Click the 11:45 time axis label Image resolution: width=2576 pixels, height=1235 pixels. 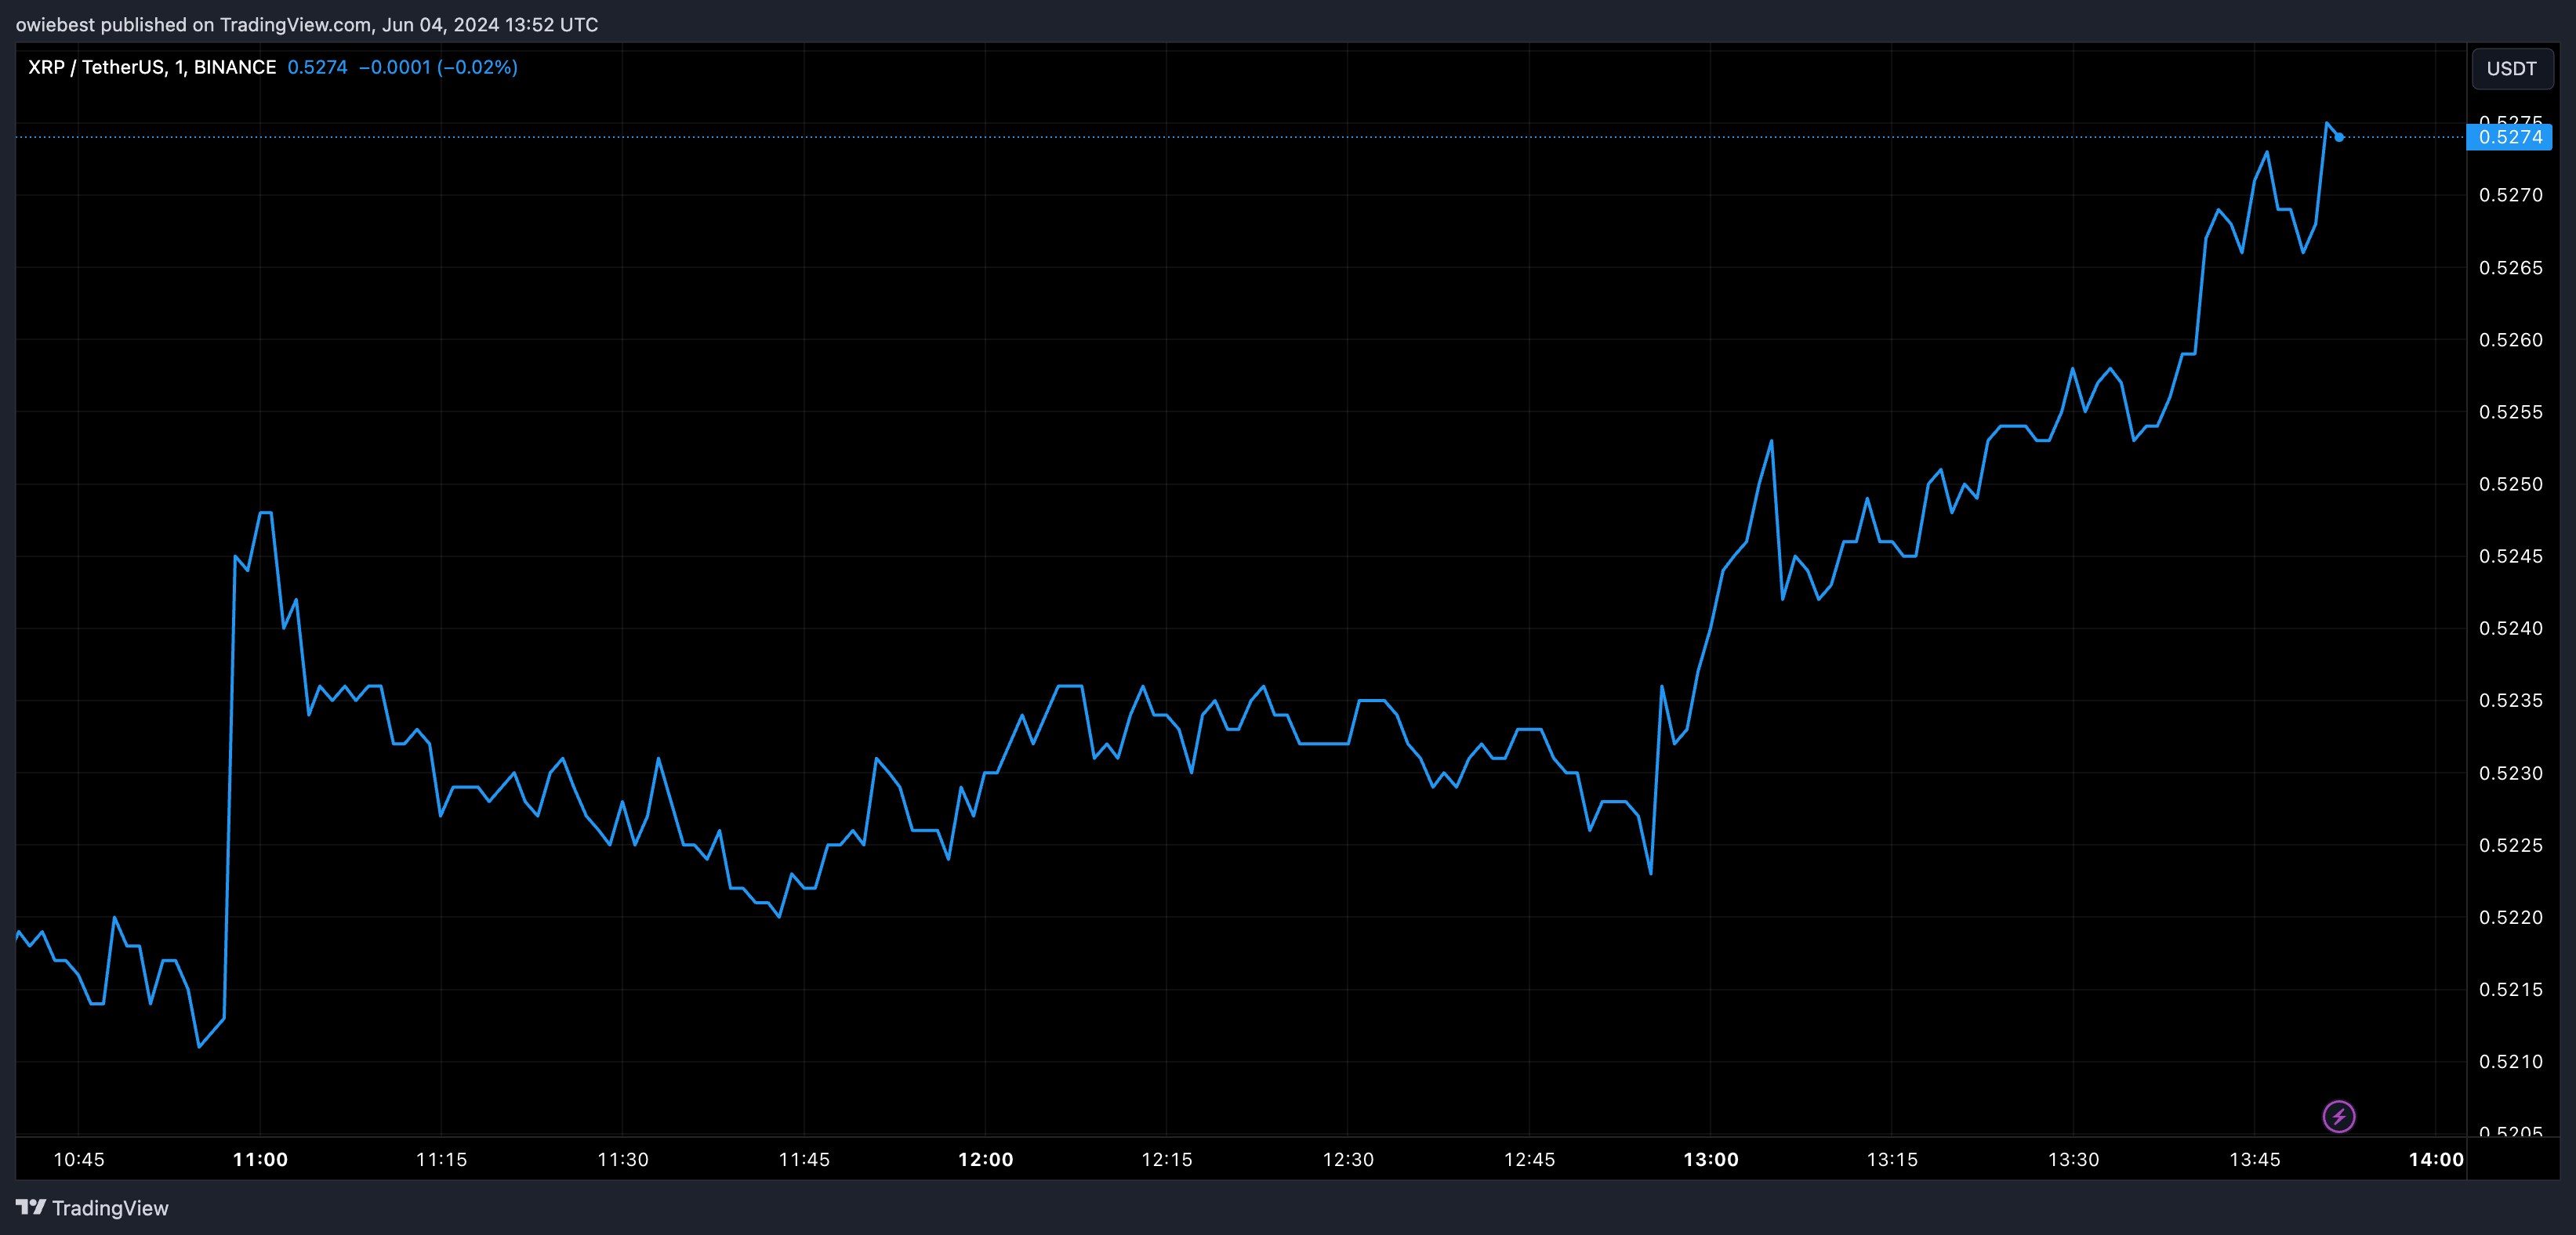[804, 1159]
